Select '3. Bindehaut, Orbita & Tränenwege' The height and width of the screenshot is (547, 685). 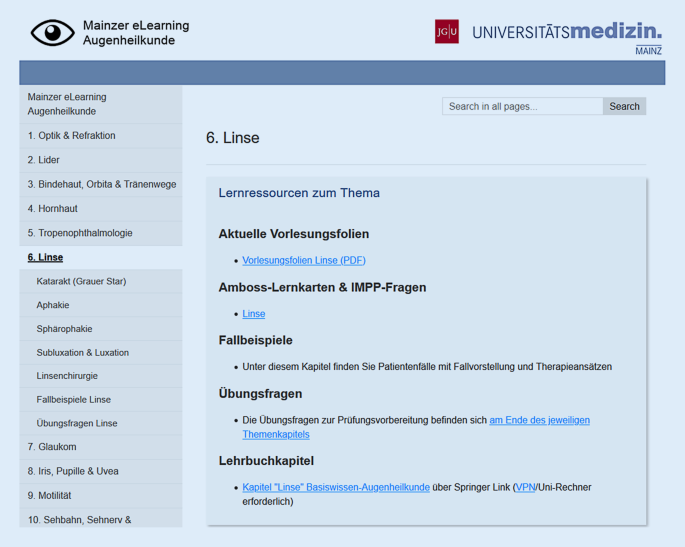coord(101,184)
